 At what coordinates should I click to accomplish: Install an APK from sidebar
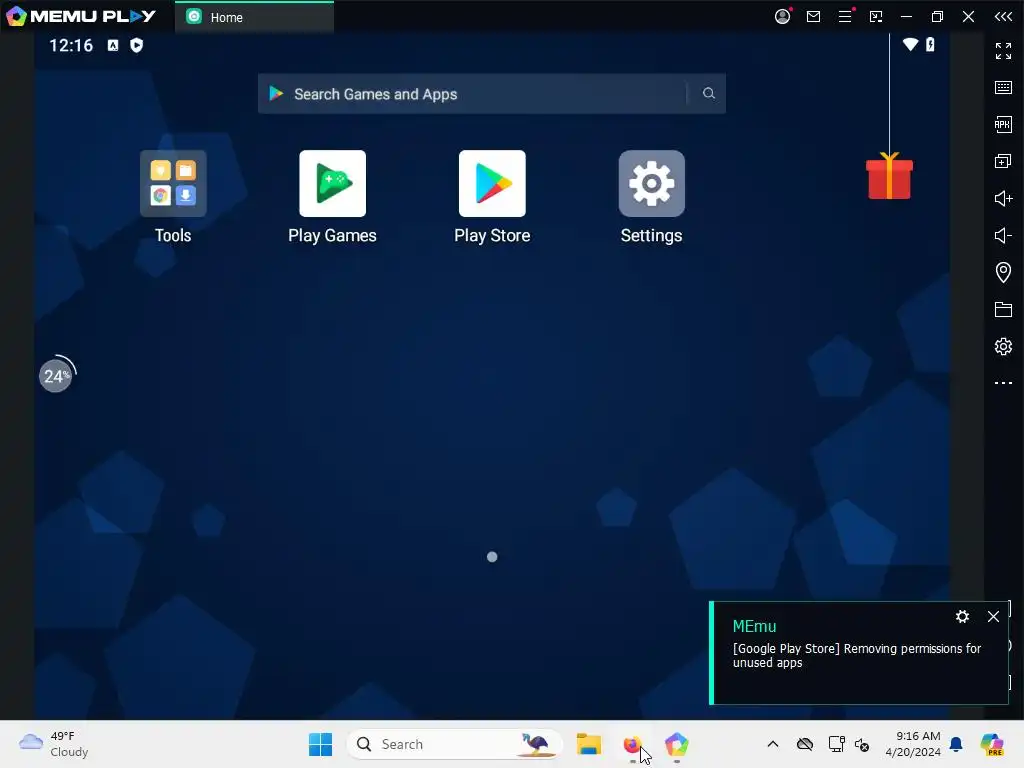click(x=1003, y=124)
